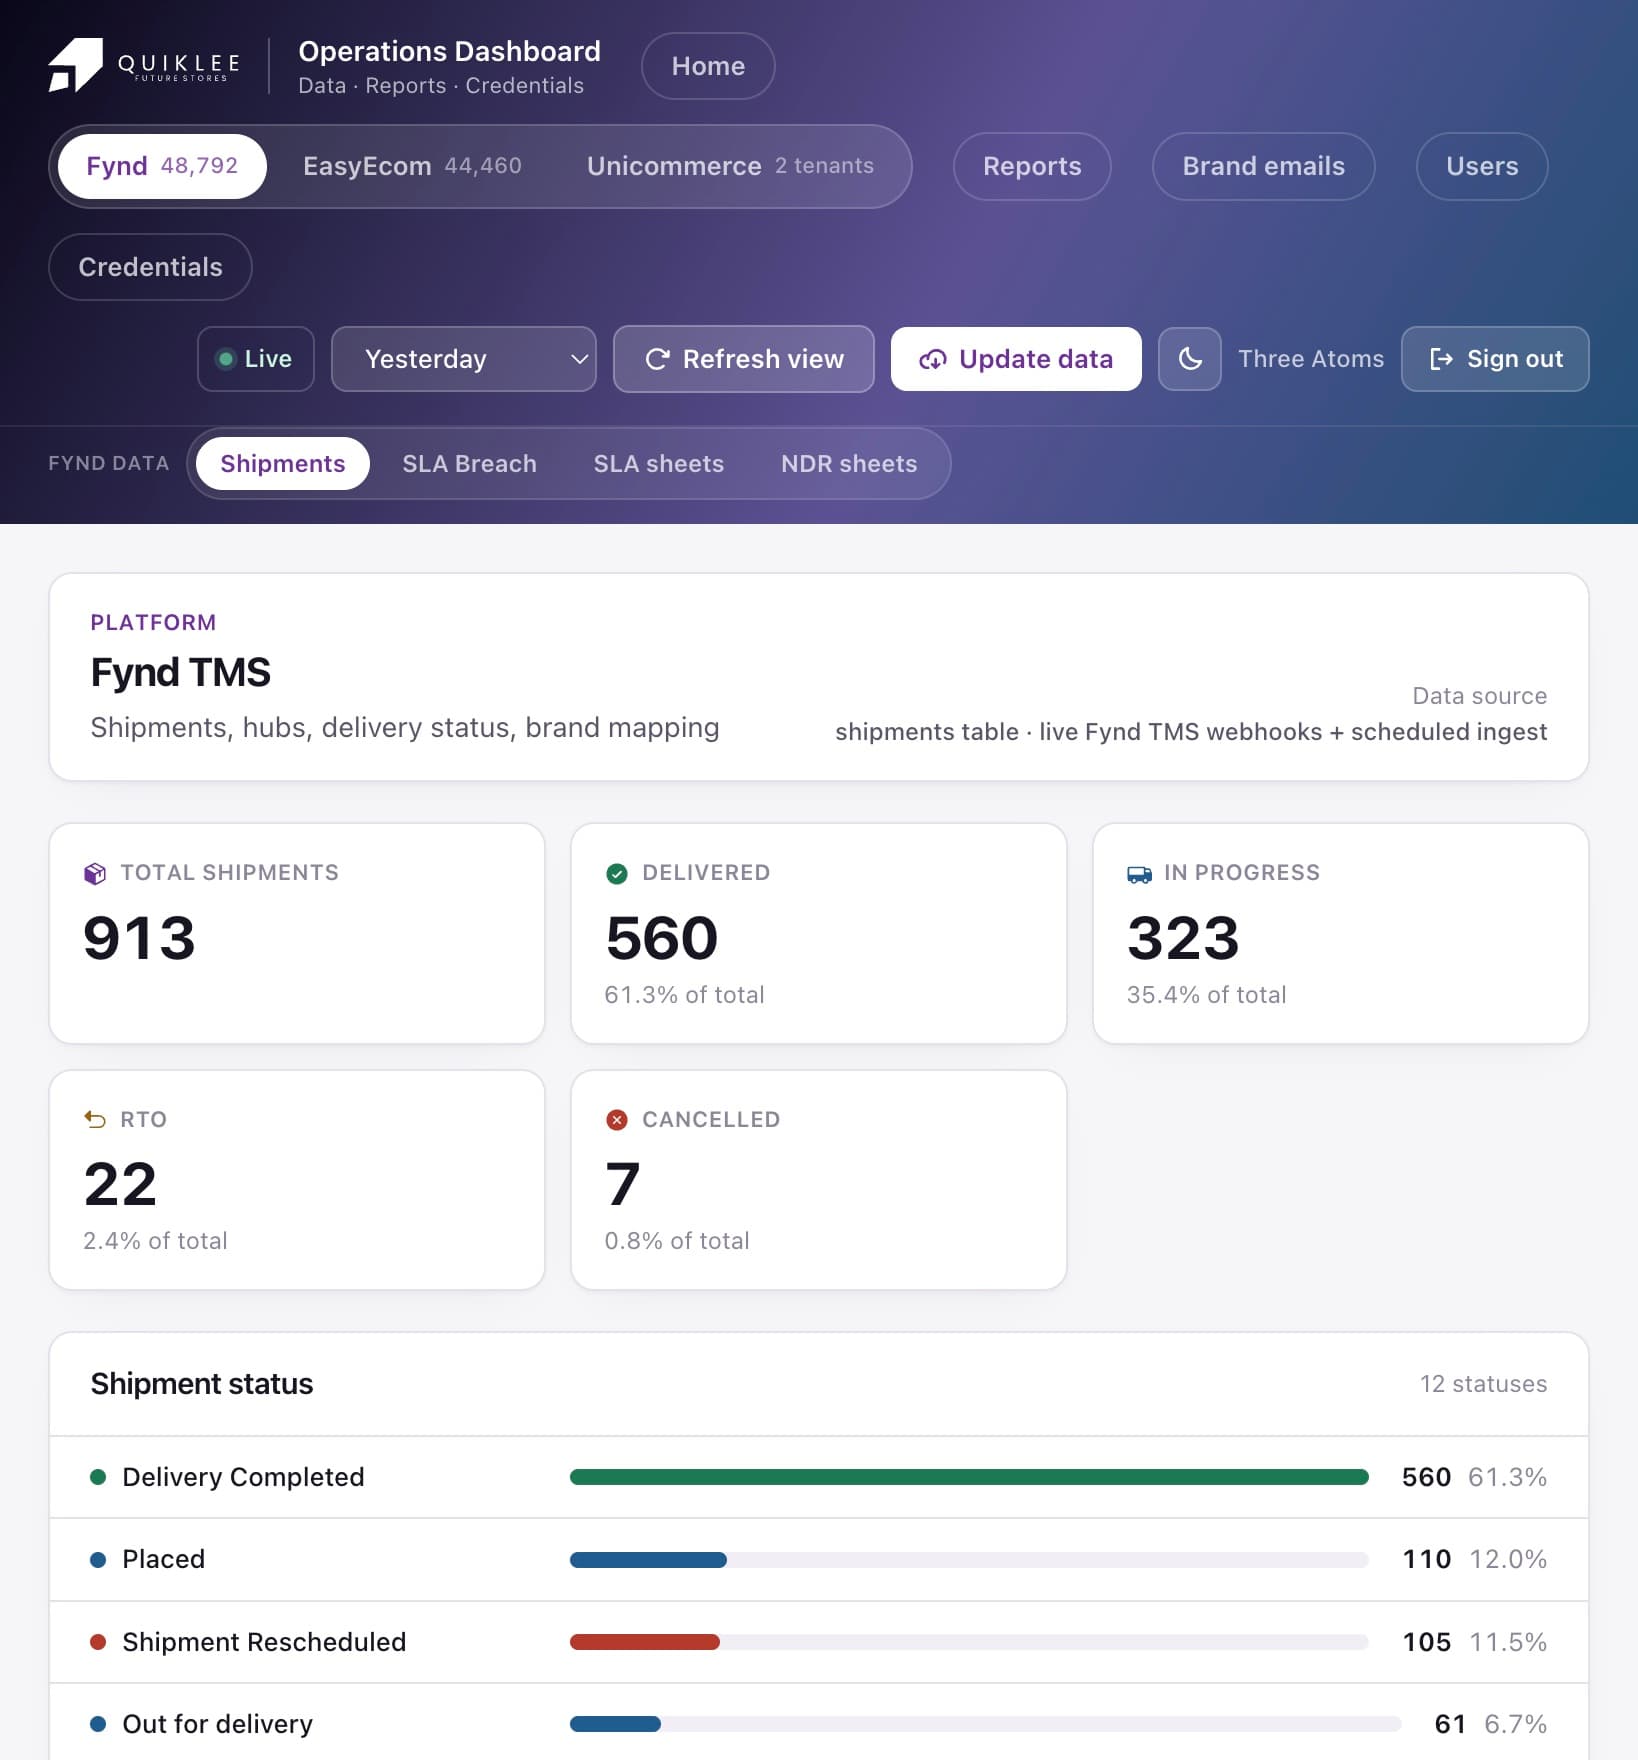Viewport: 1638px width, 1760px height.
Task: Click the Delivery Completed progress bar
Action: point(969,1477)
